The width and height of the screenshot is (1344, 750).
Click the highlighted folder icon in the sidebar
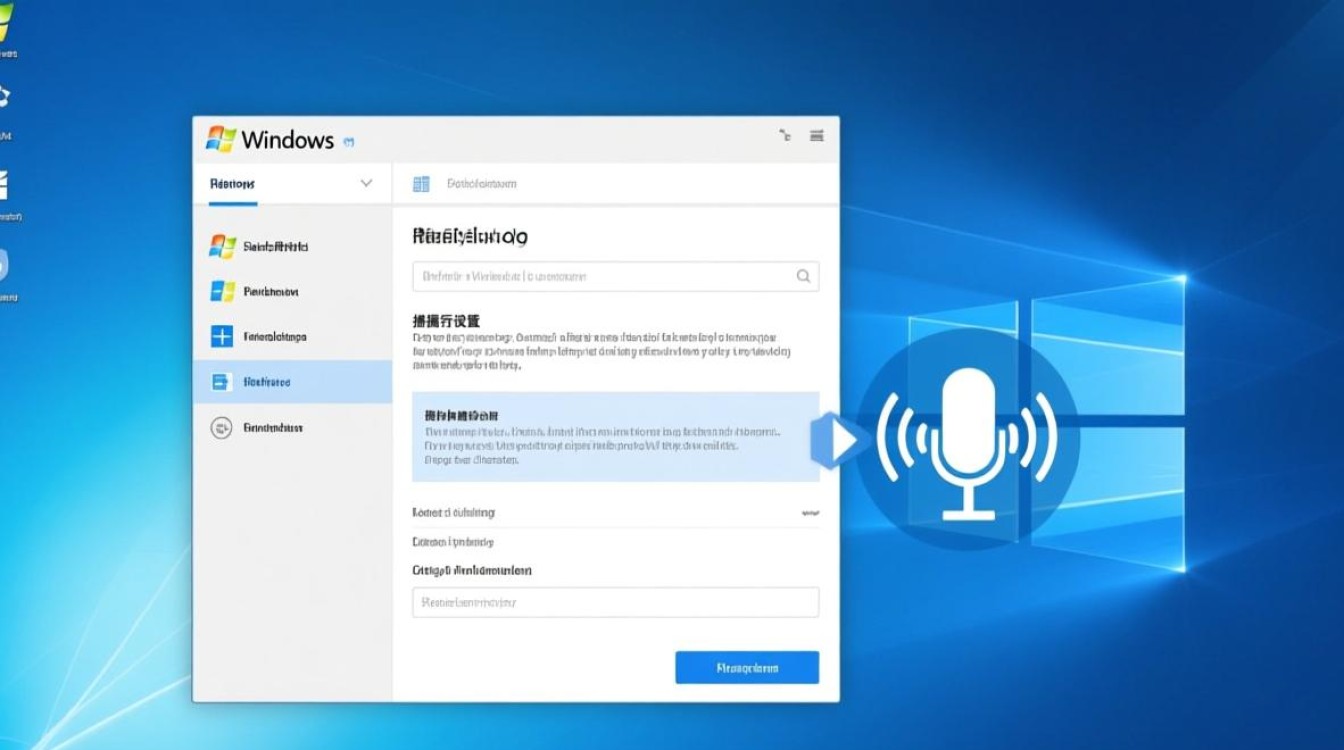tap(224, 381)
